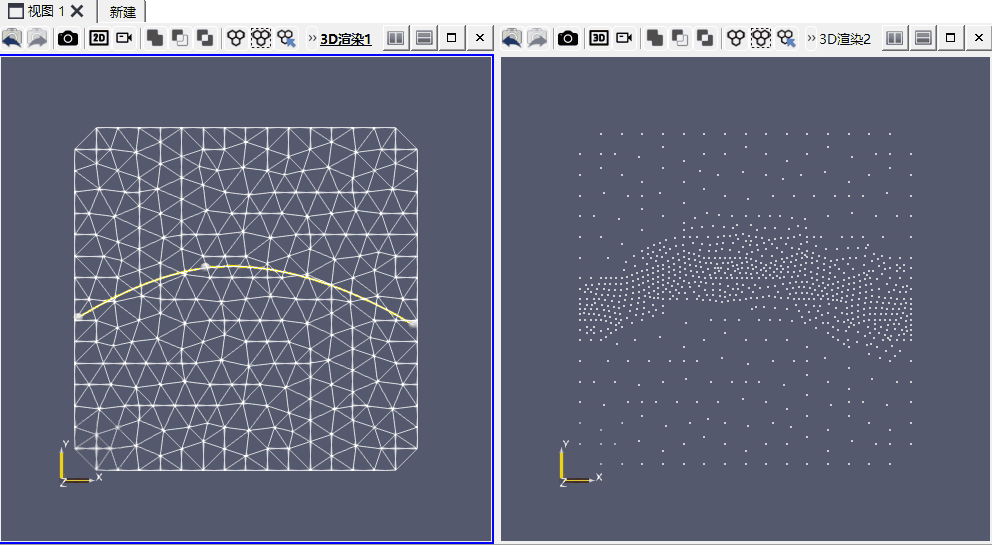Split the 3D渲染2 view horizontally
Screen dimensions: 992x545
895,38
